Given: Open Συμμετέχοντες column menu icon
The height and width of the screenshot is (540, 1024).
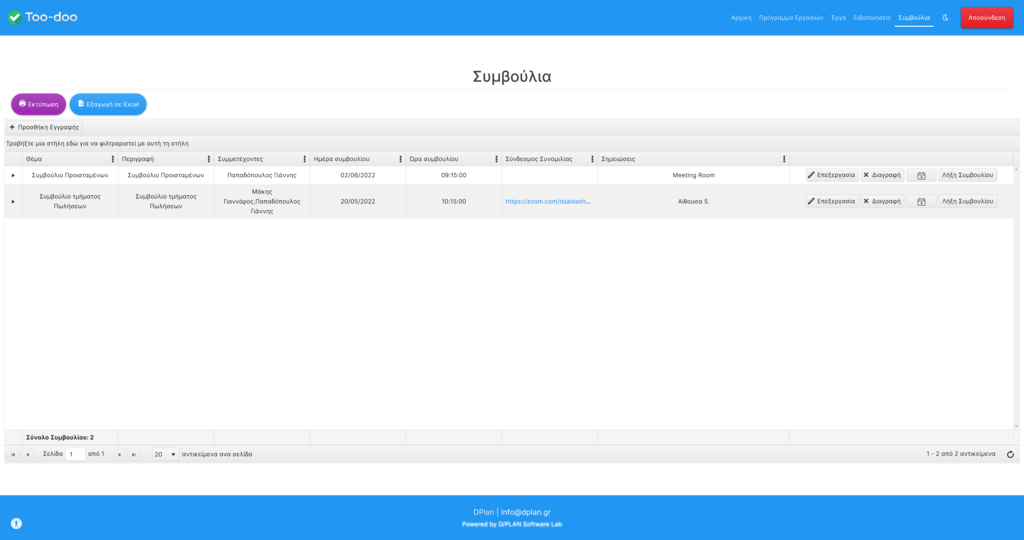Looking at the screenshot, I should [x=304, y=159].
